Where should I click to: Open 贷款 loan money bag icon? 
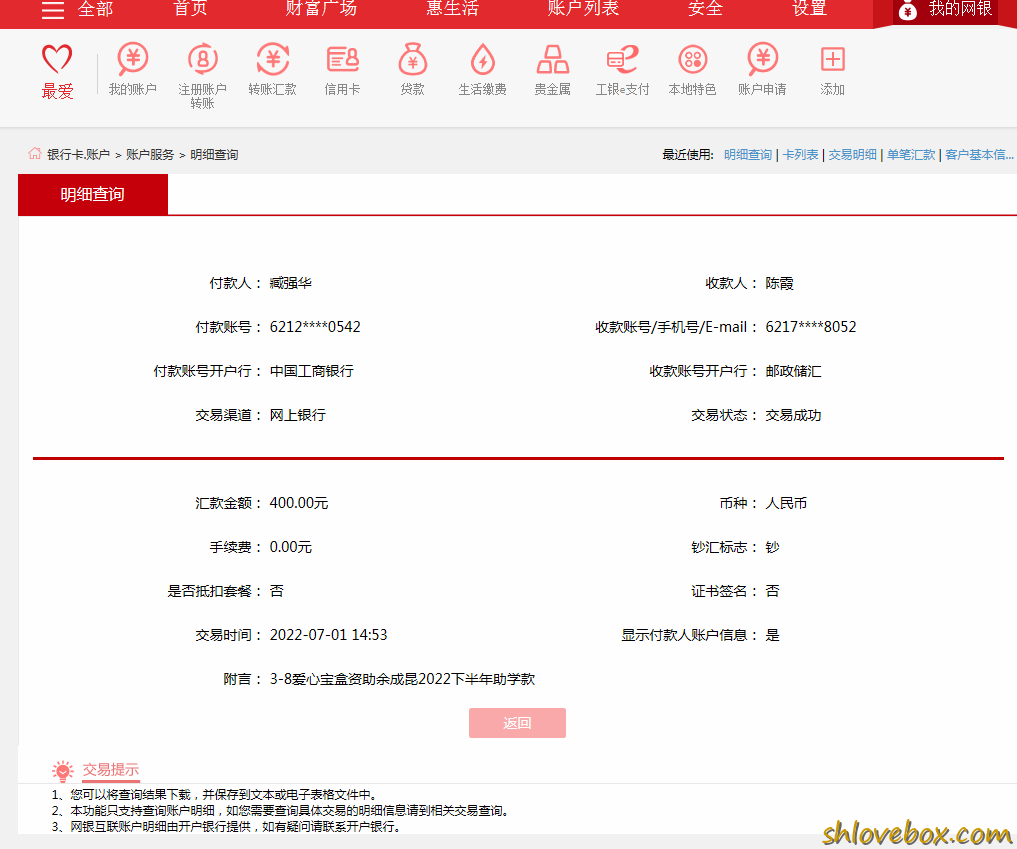[413, 59]
